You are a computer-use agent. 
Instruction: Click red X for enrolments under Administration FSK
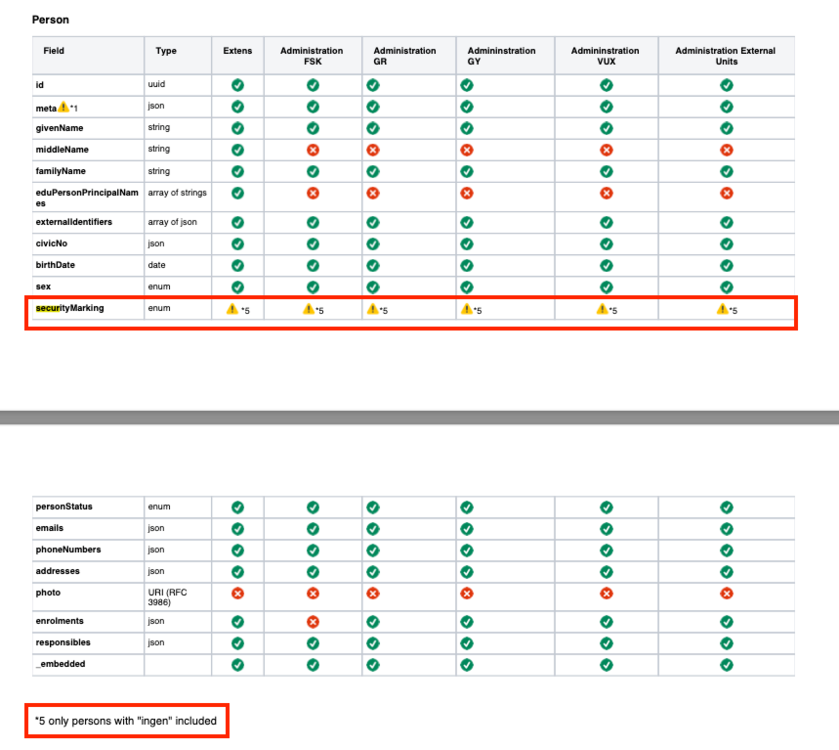[312, 622]
